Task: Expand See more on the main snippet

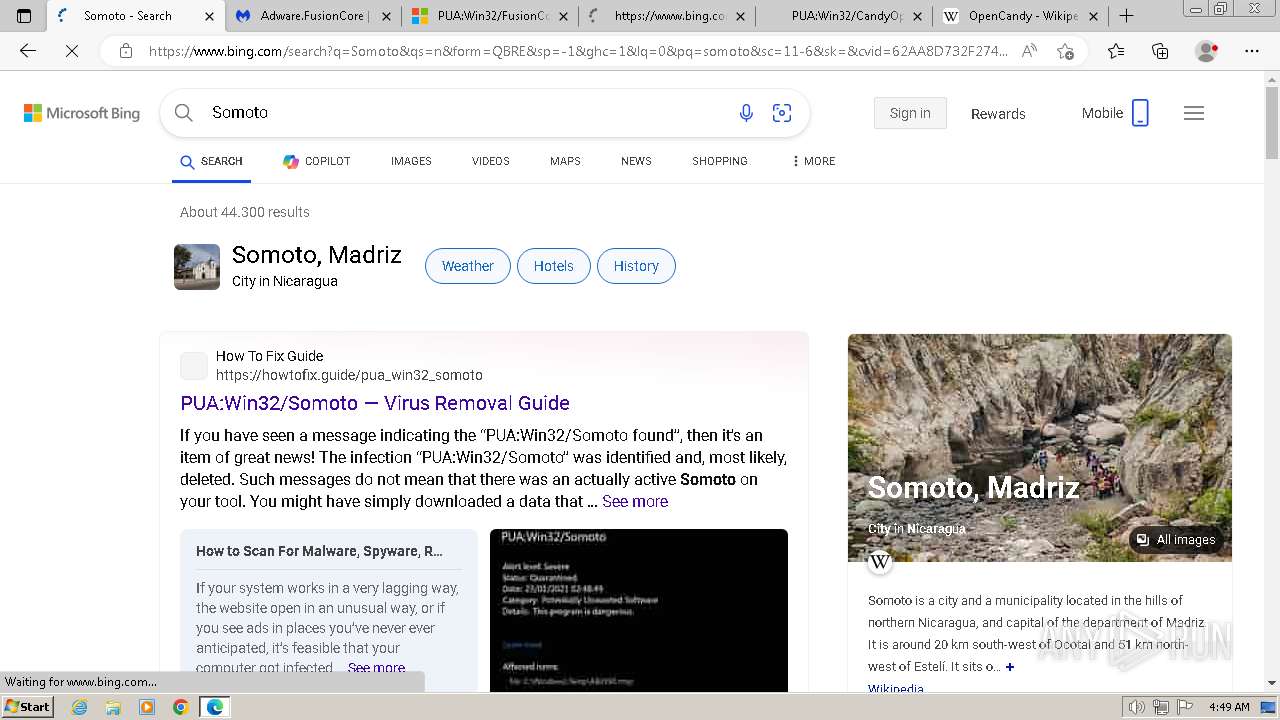Action: click(x=635, y=502)
